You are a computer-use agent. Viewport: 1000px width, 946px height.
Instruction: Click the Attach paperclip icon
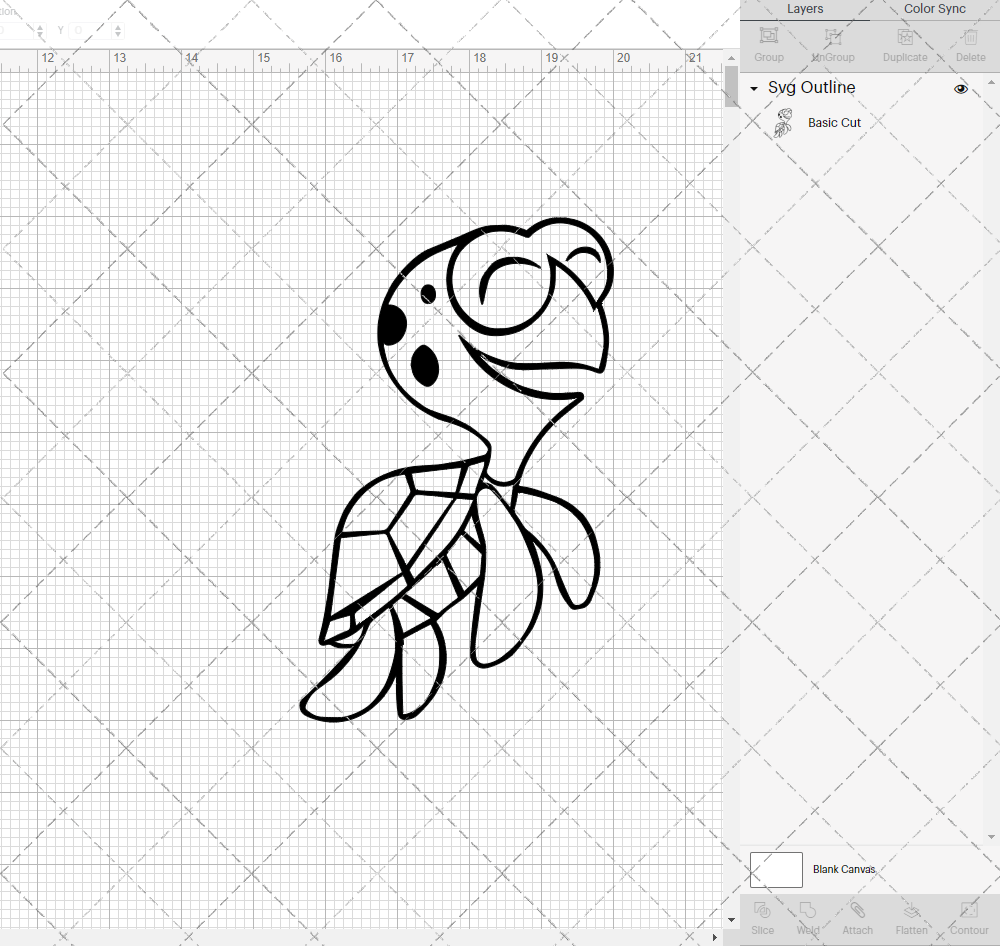(x=857, y=910)
